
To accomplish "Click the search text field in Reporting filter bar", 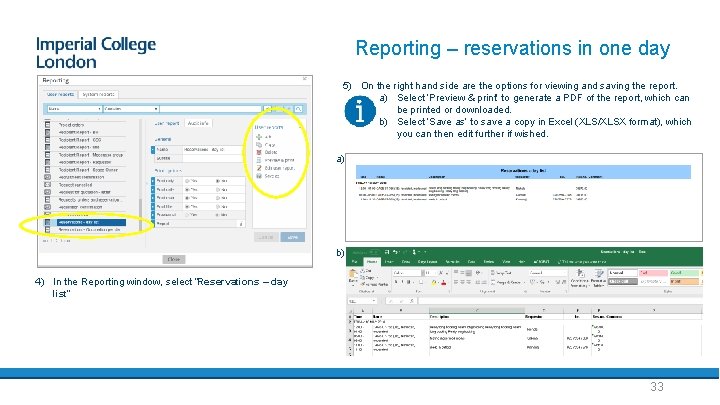I will (x=210, y=109).
